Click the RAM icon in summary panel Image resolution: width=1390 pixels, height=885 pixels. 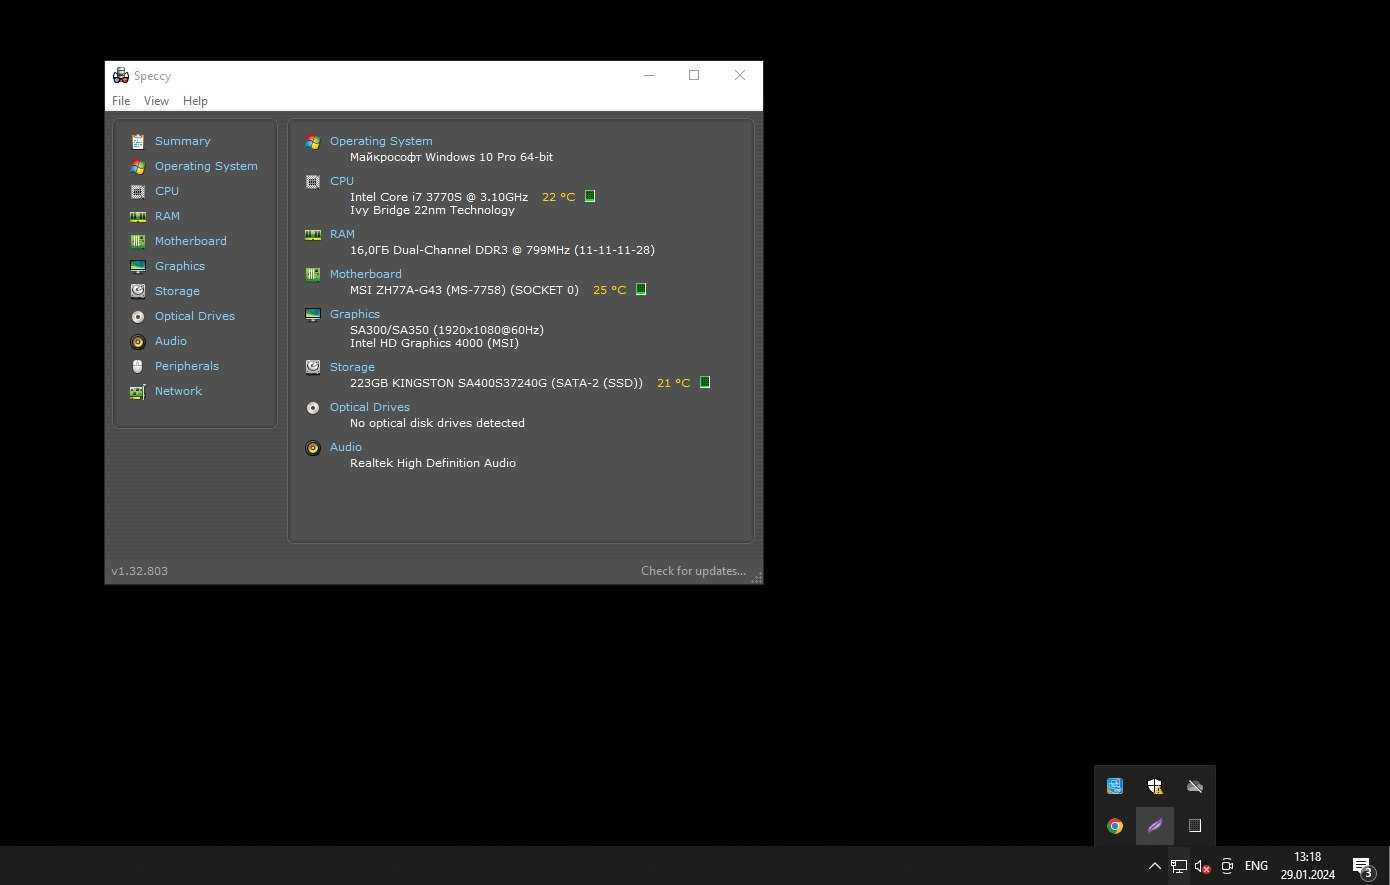point(313,235)
